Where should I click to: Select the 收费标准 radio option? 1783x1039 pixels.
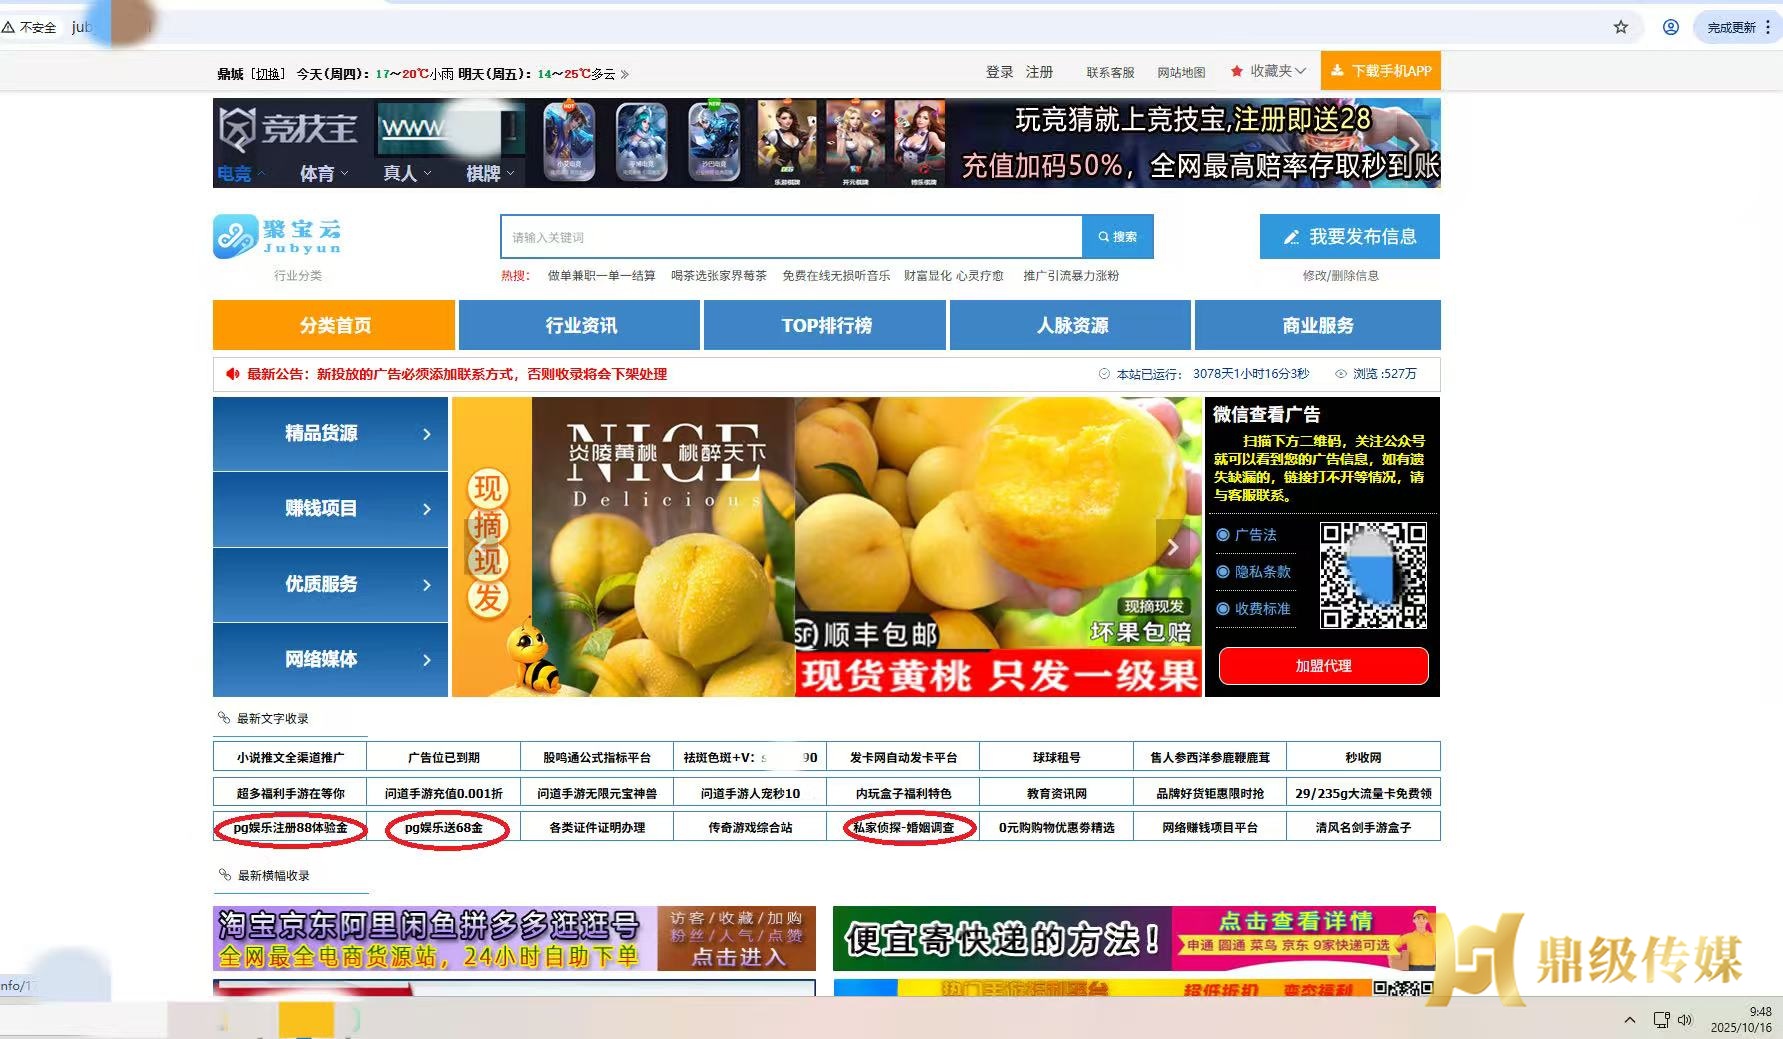[1223, 609]
